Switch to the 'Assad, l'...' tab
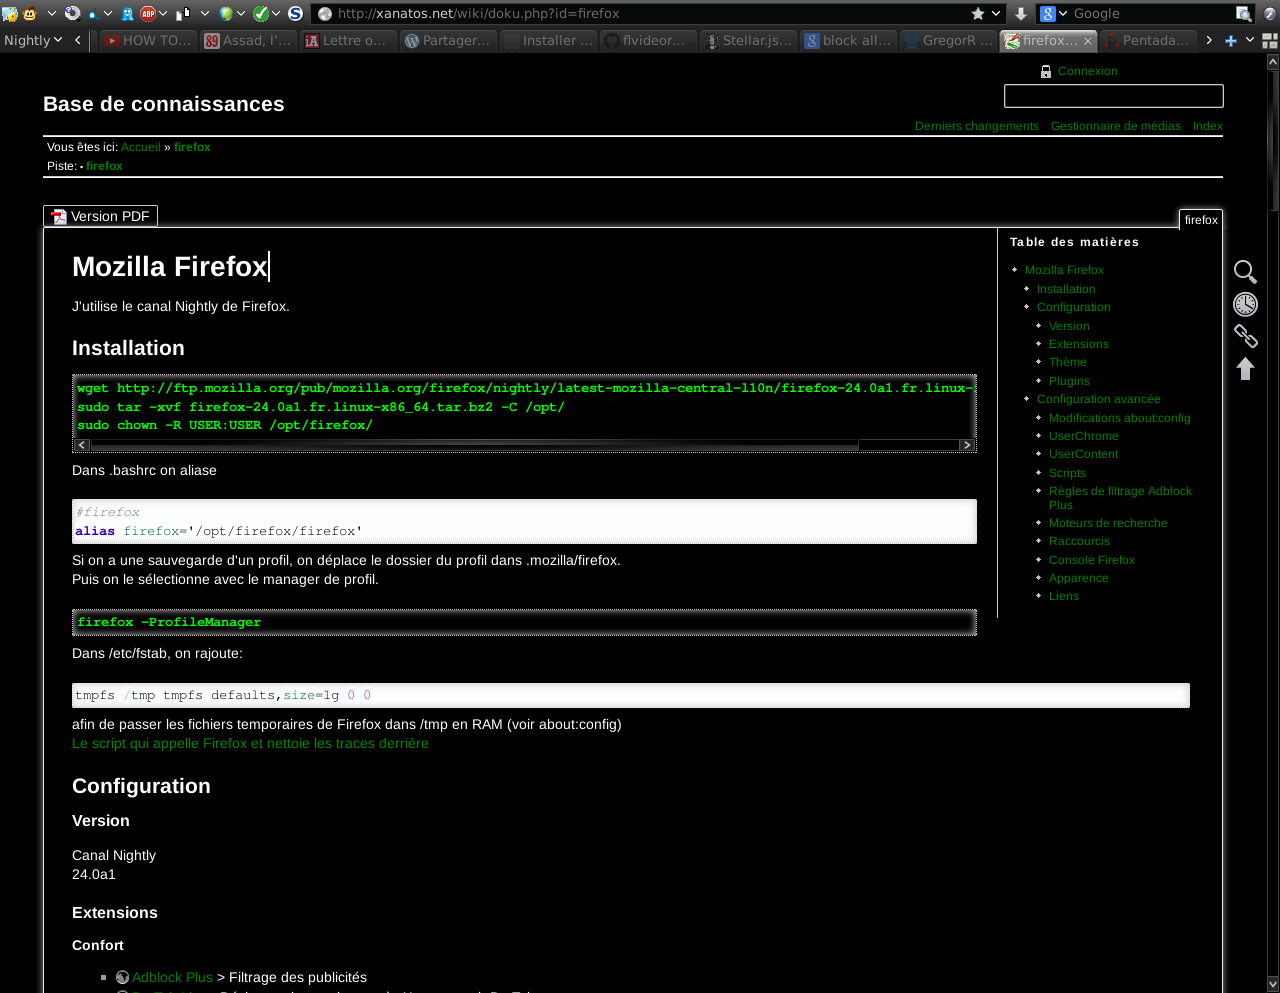This screenshot has width=1280, height=993. pos(248,40)
